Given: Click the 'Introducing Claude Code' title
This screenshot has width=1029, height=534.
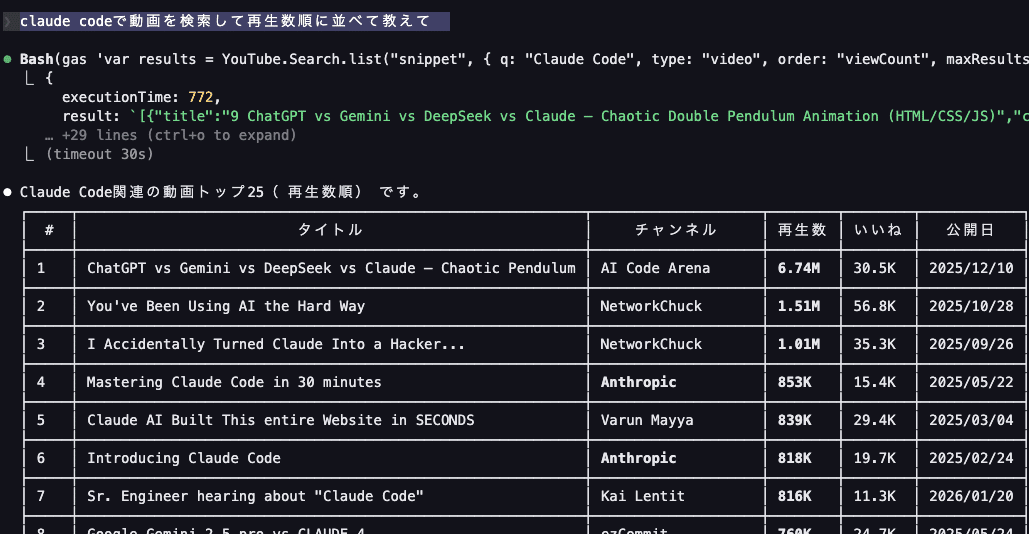Looking at the screenshot, I should [184, 458].
